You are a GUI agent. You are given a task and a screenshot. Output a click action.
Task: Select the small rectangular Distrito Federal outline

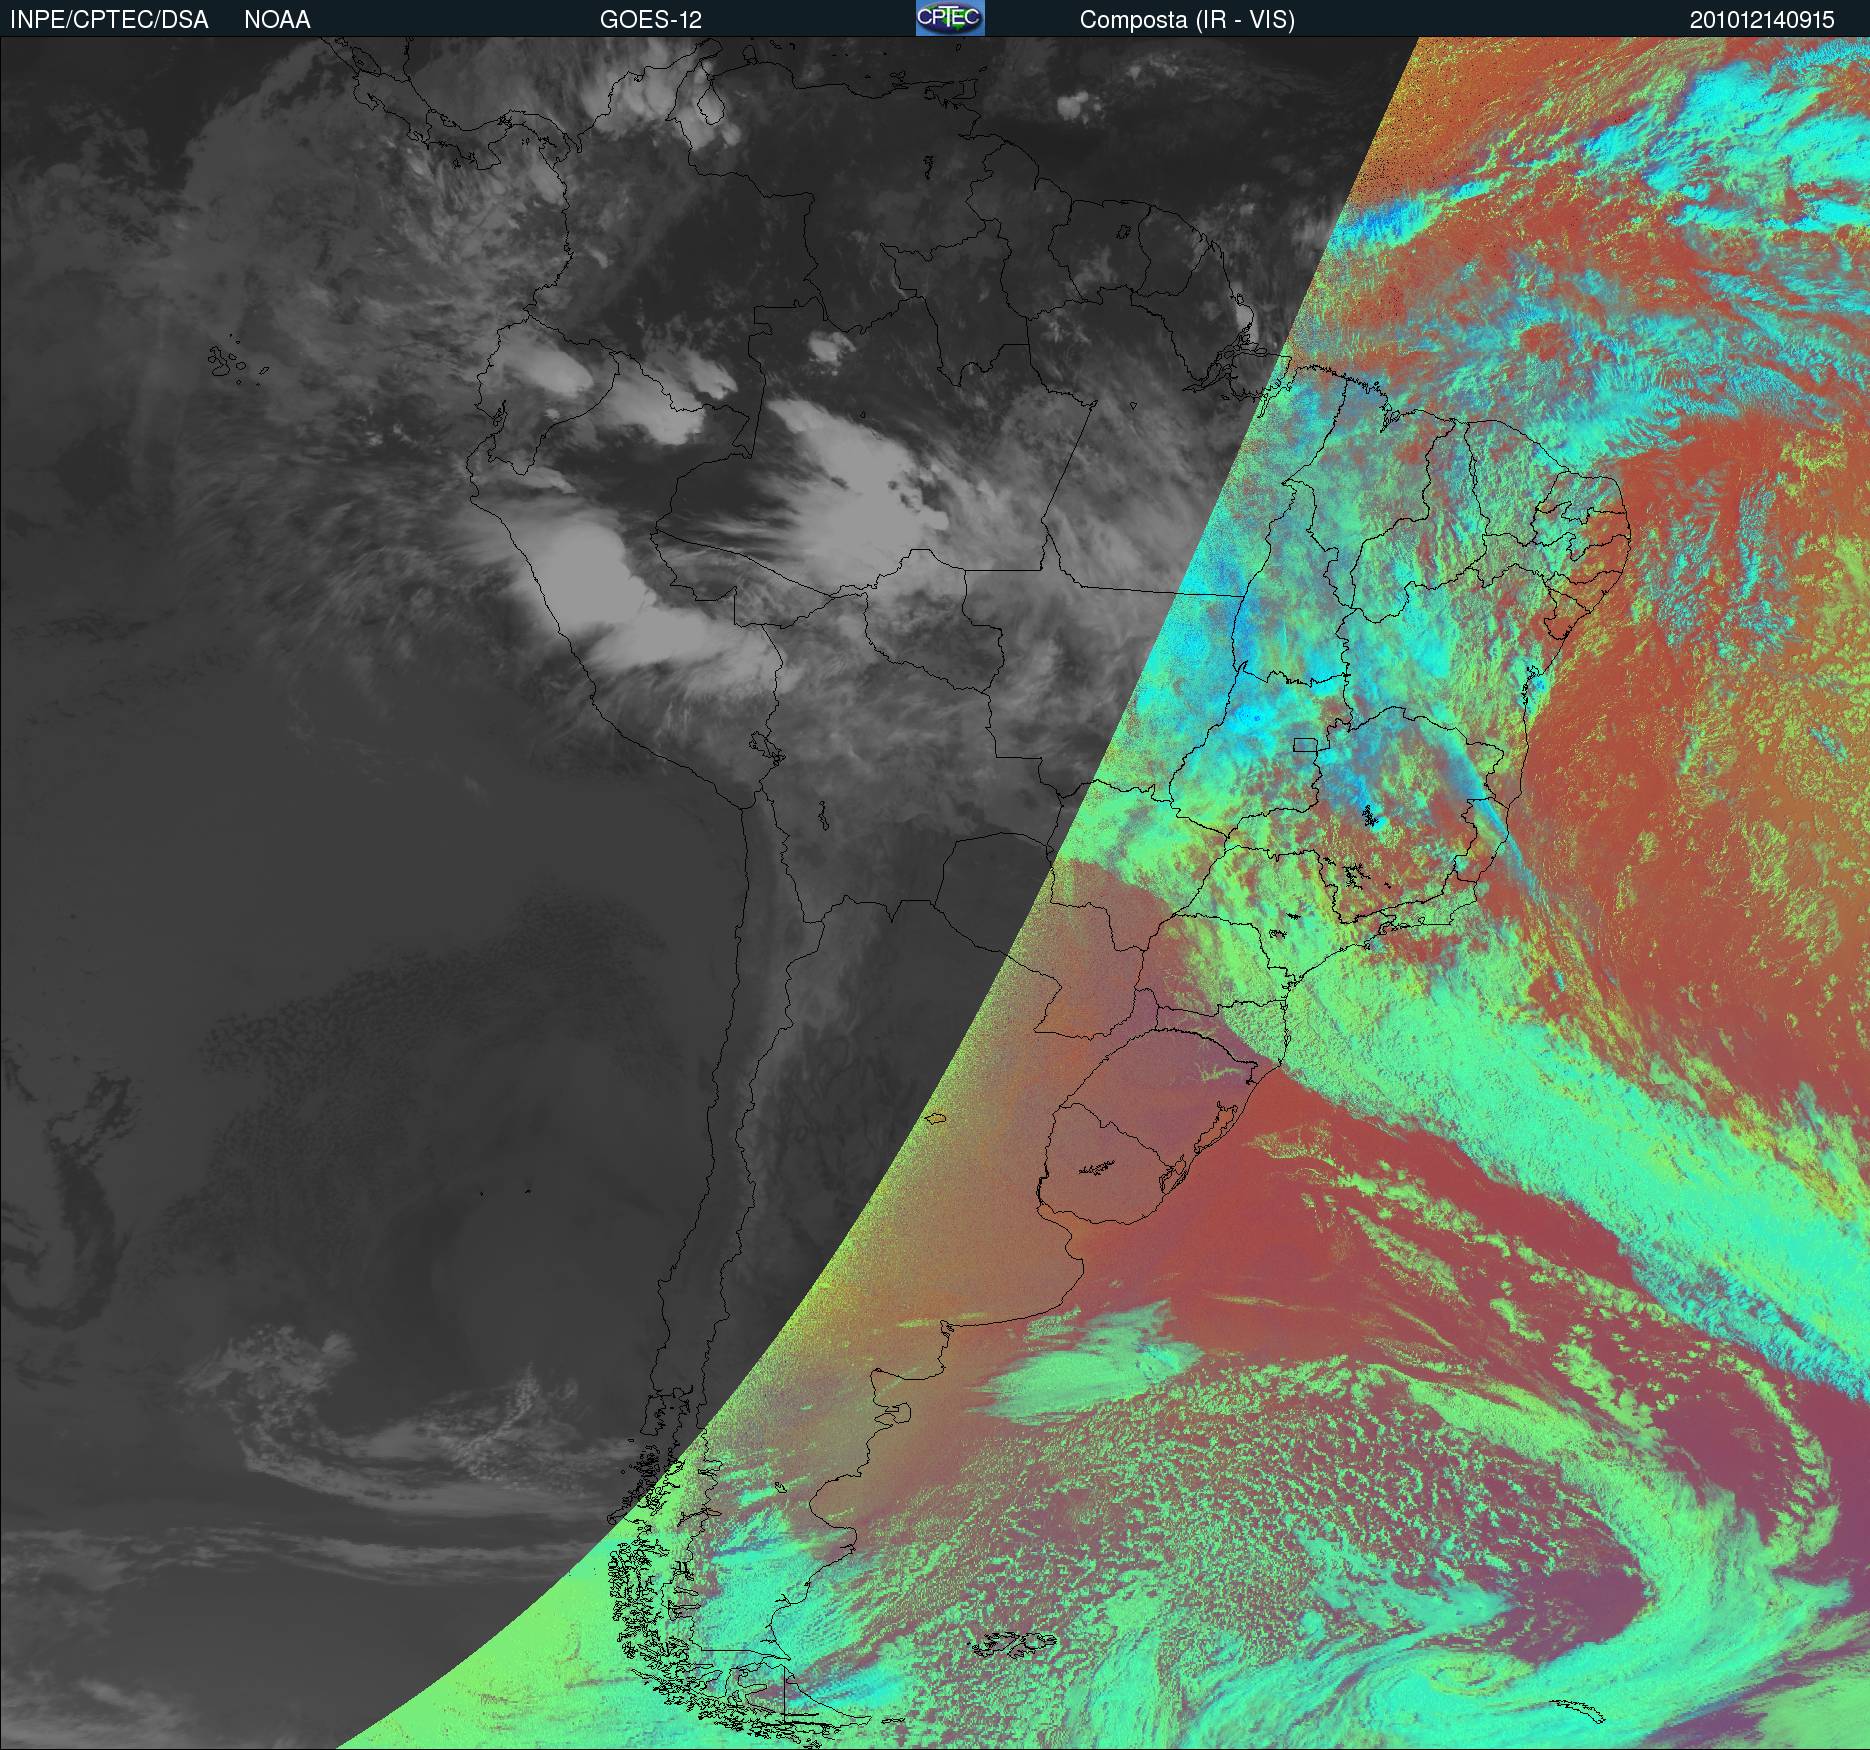pos(1304,744)
